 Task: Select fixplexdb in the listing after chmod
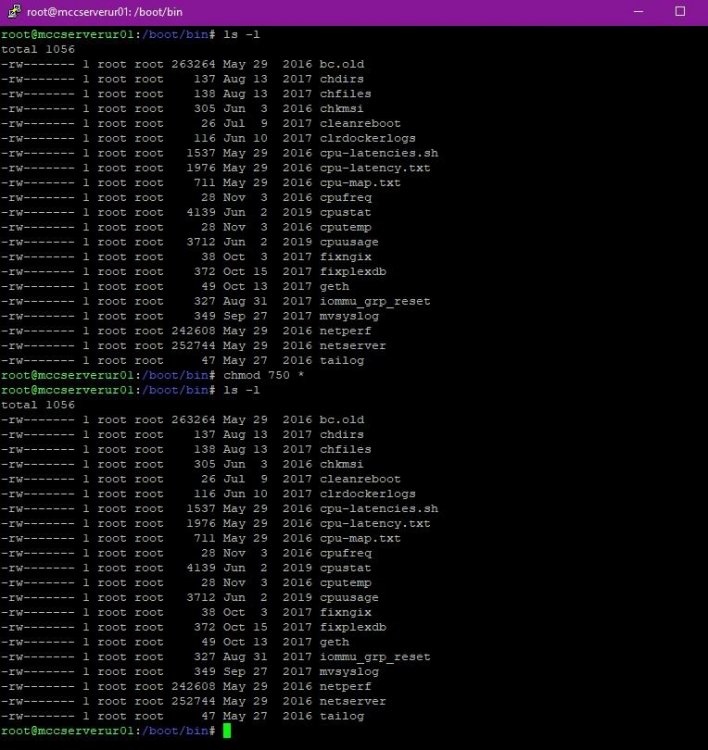(353, 627)
